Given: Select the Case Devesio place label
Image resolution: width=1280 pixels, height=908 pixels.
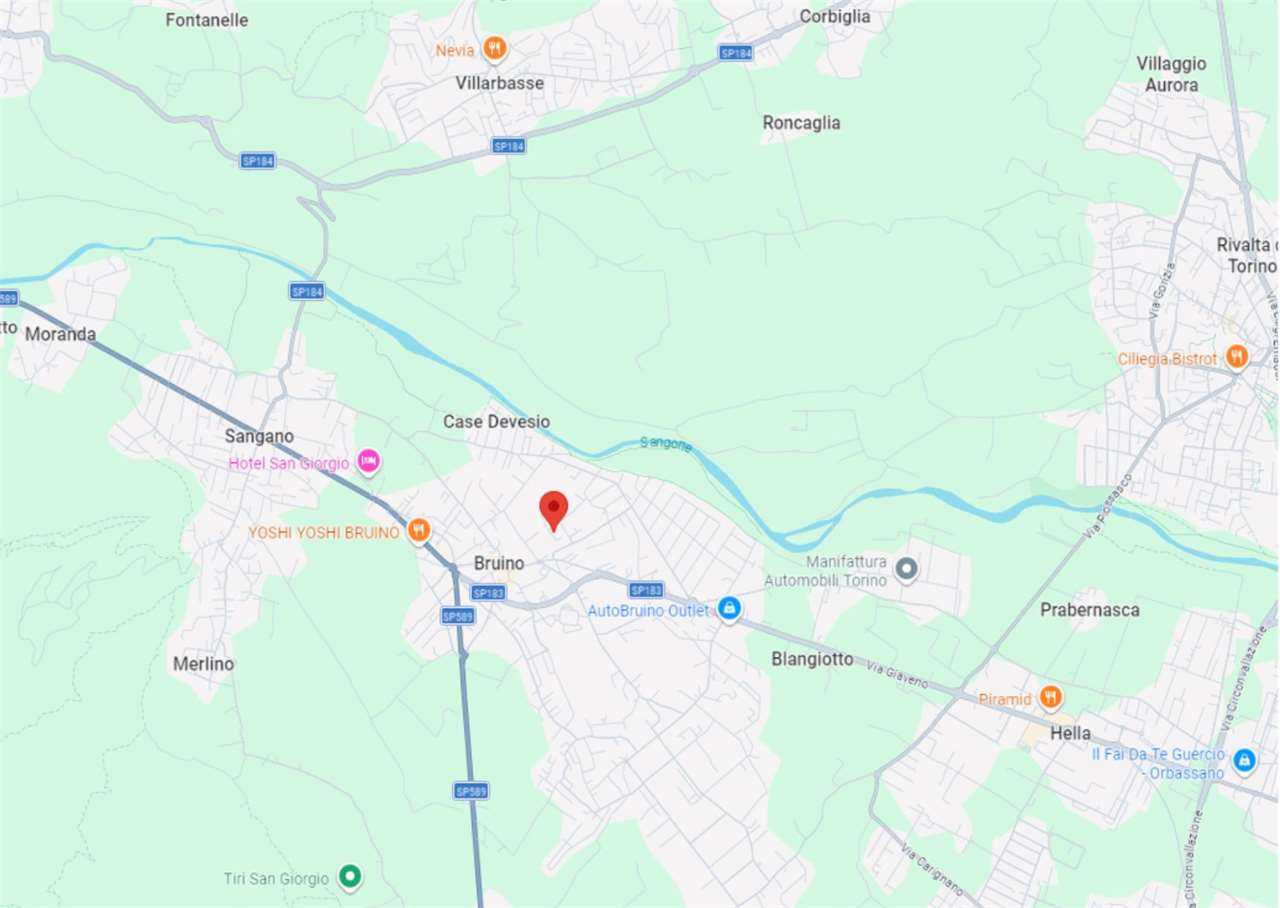Looking at the screenshot, I should (x=497, y=422).
